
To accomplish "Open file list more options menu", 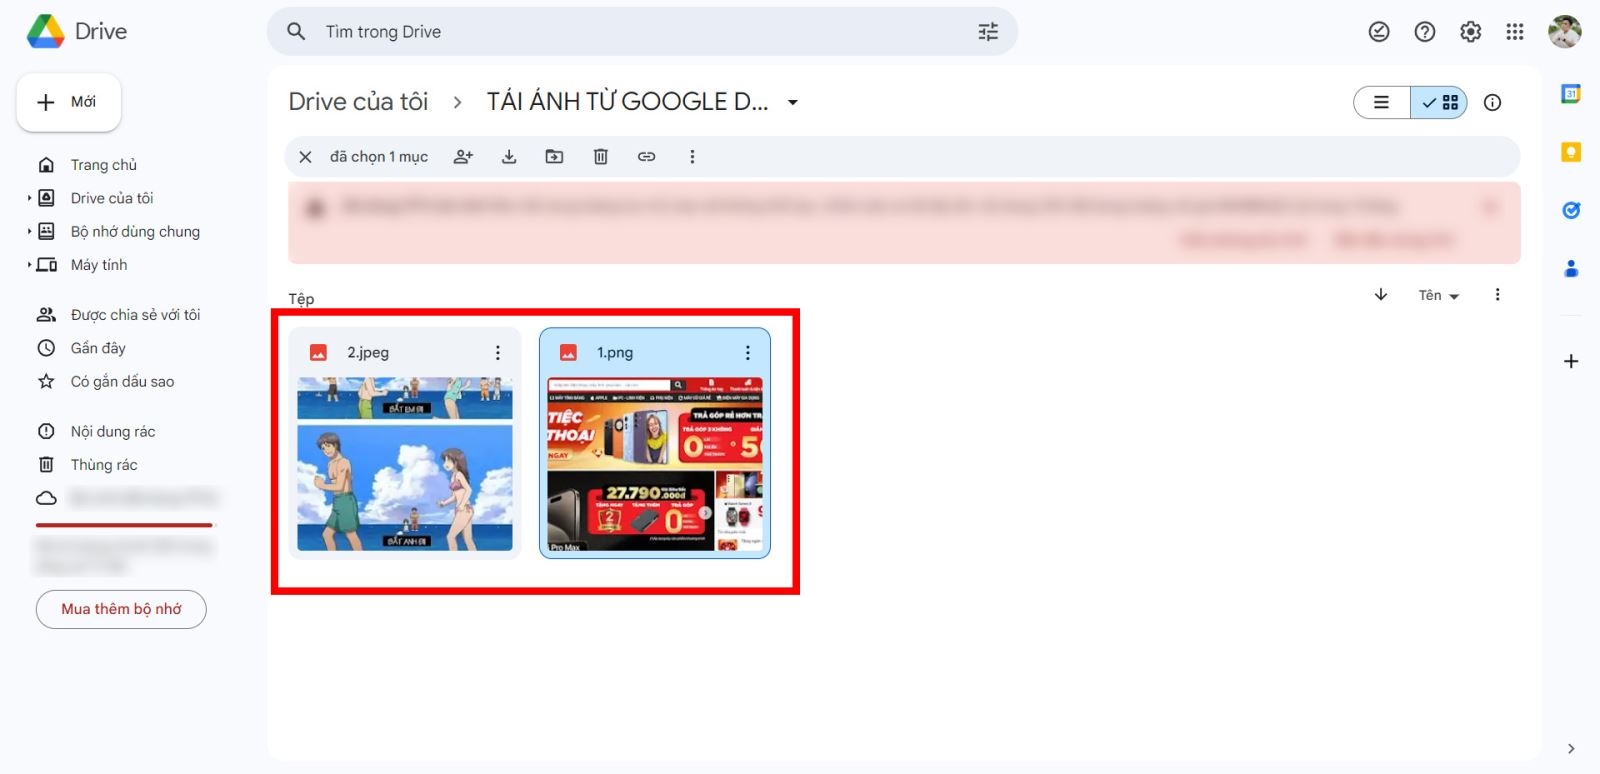I will (x=1497, y=295).
